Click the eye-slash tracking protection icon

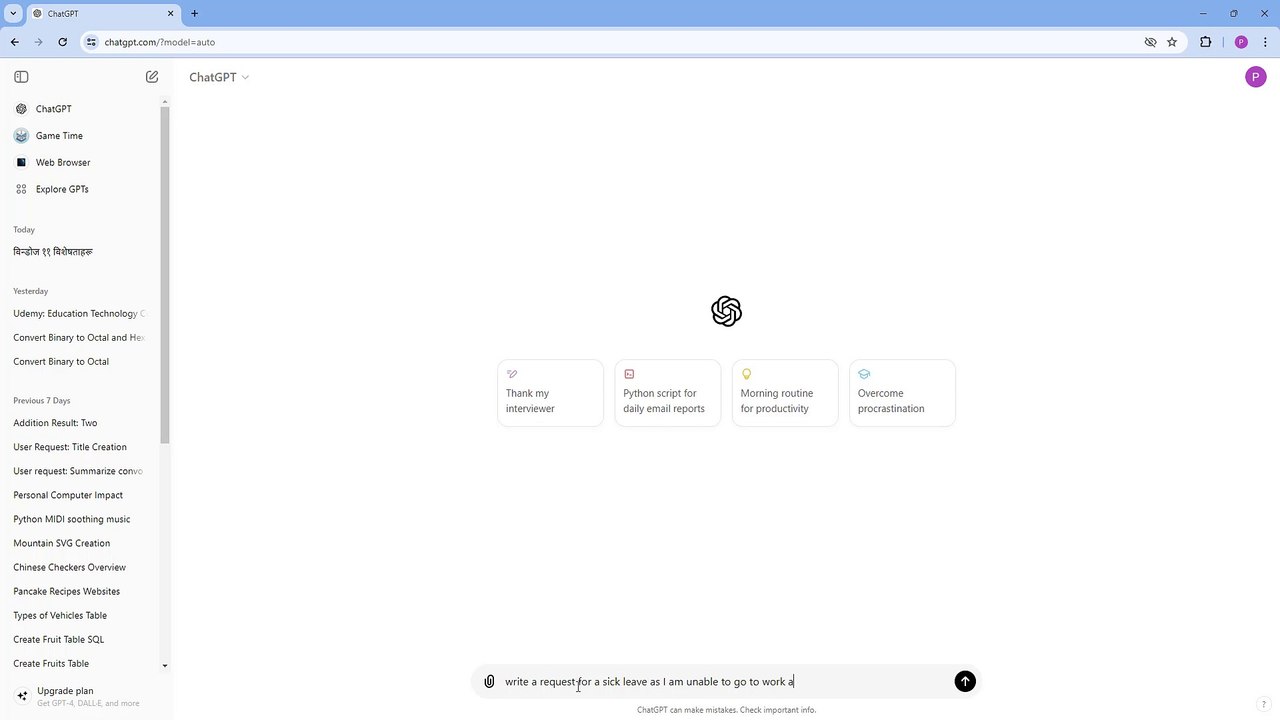coord(1150,42)
